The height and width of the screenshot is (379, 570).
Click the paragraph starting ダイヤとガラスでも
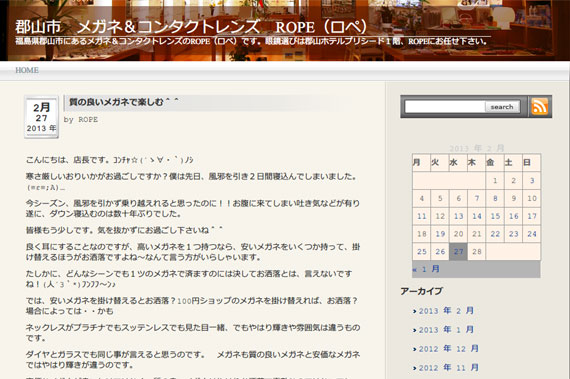(193, 359)
